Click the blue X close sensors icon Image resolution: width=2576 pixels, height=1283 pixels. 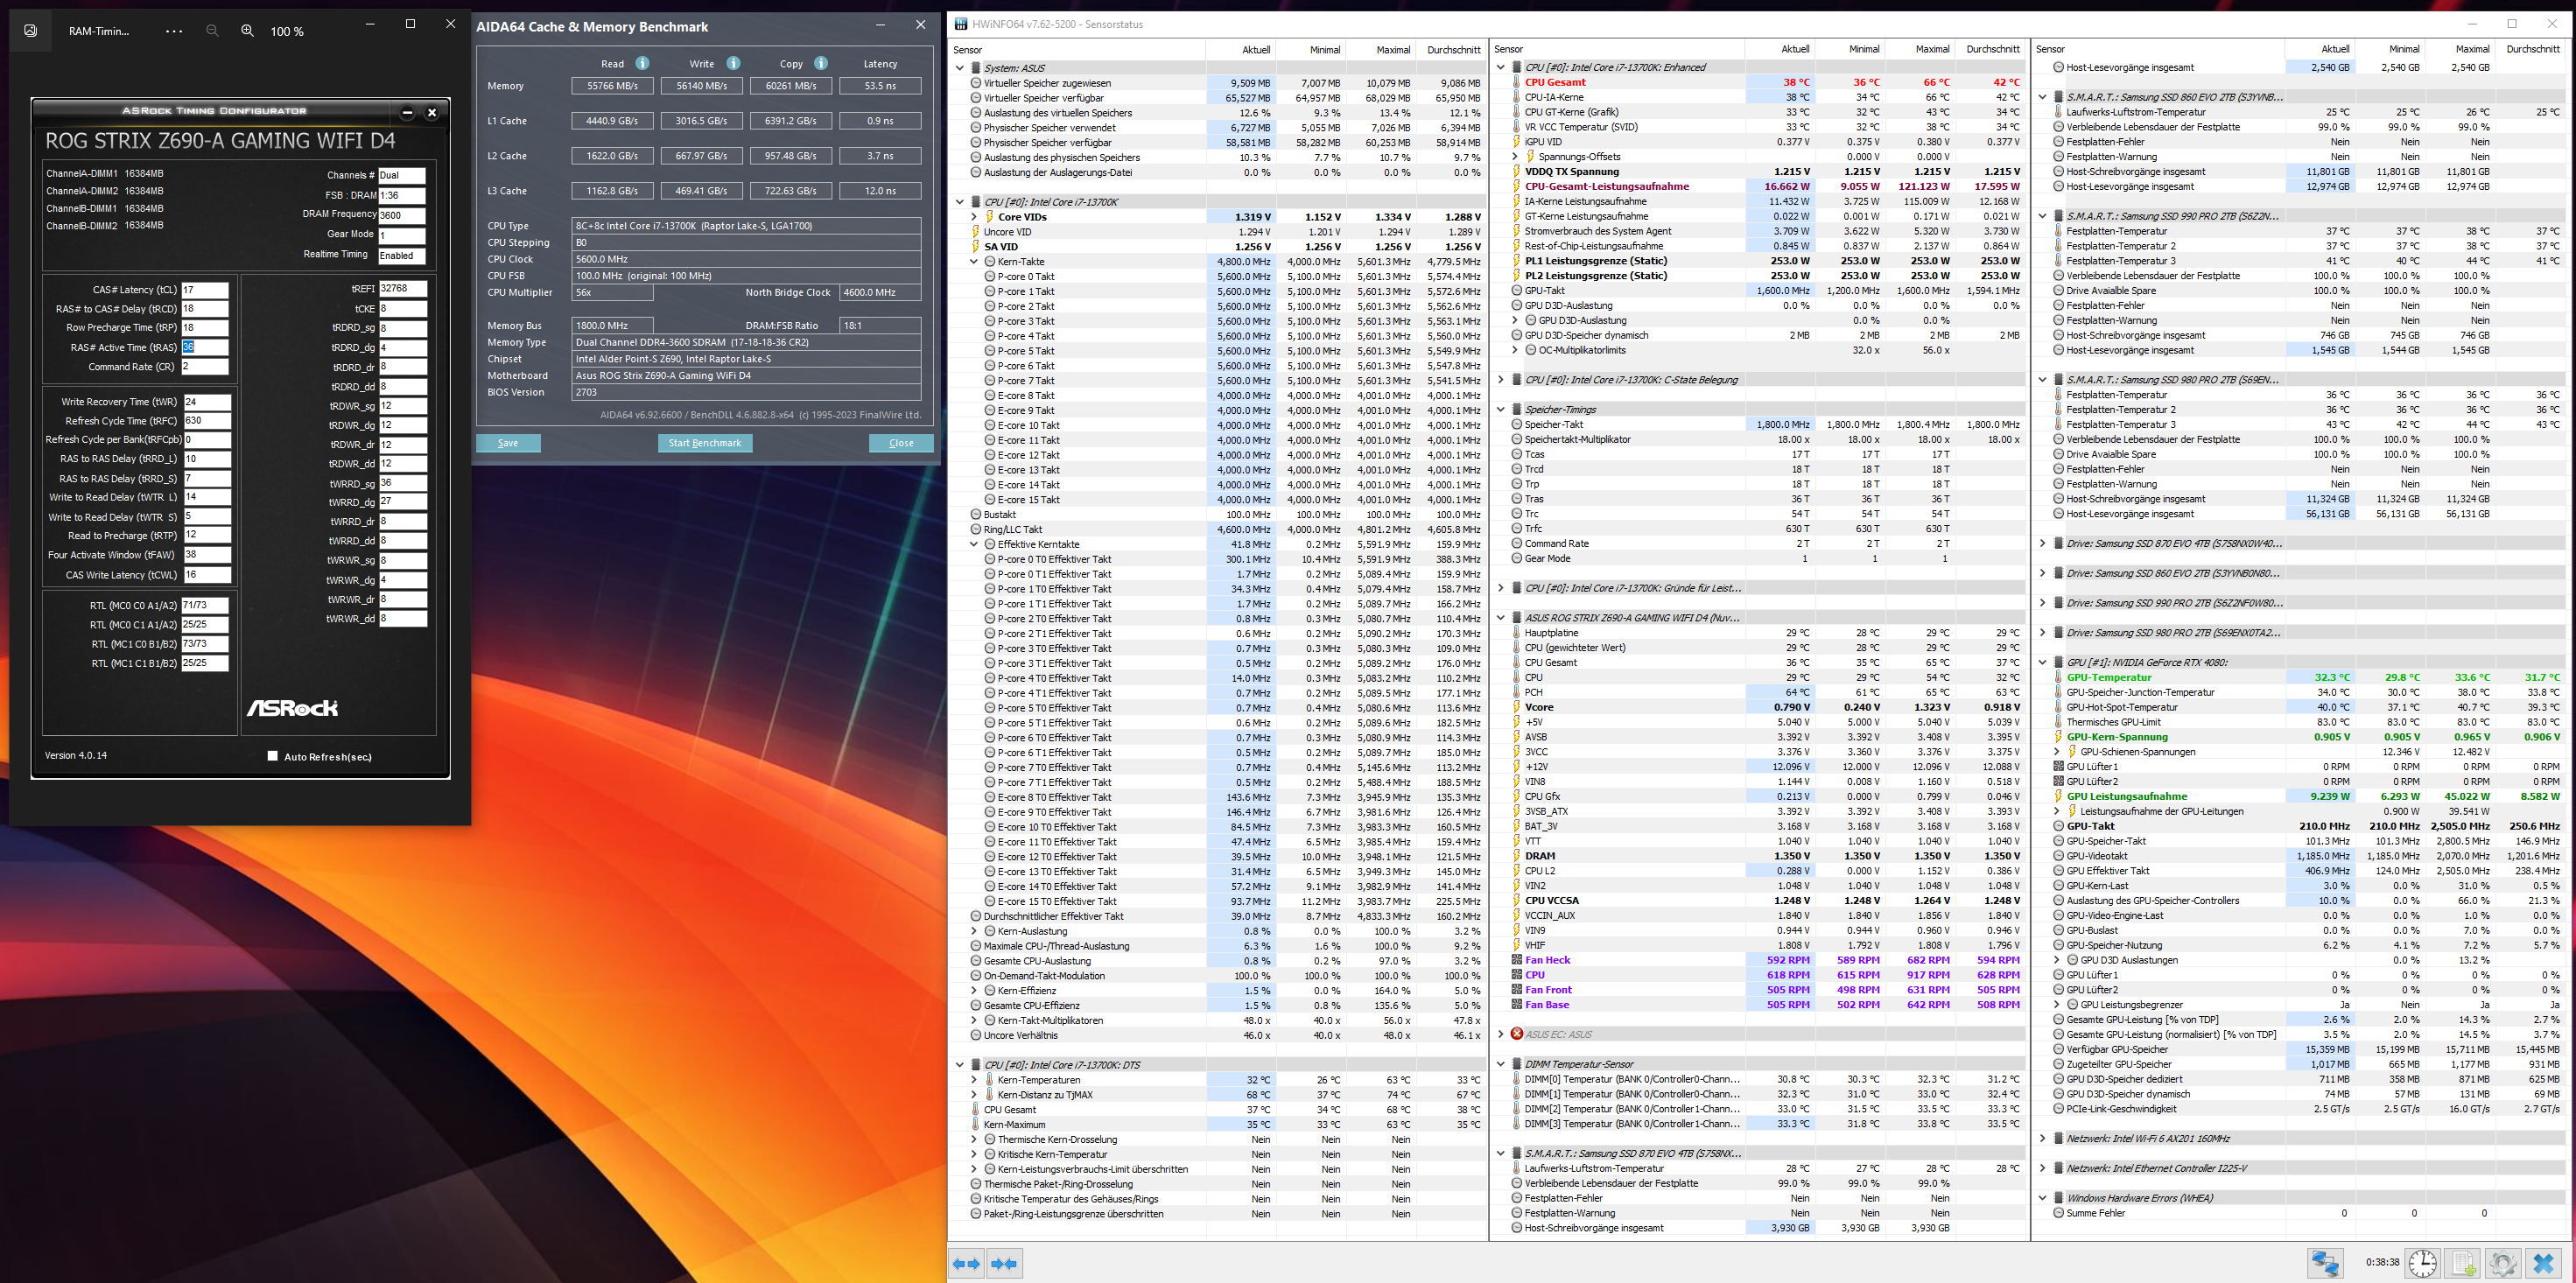tap(2544, 1263)
